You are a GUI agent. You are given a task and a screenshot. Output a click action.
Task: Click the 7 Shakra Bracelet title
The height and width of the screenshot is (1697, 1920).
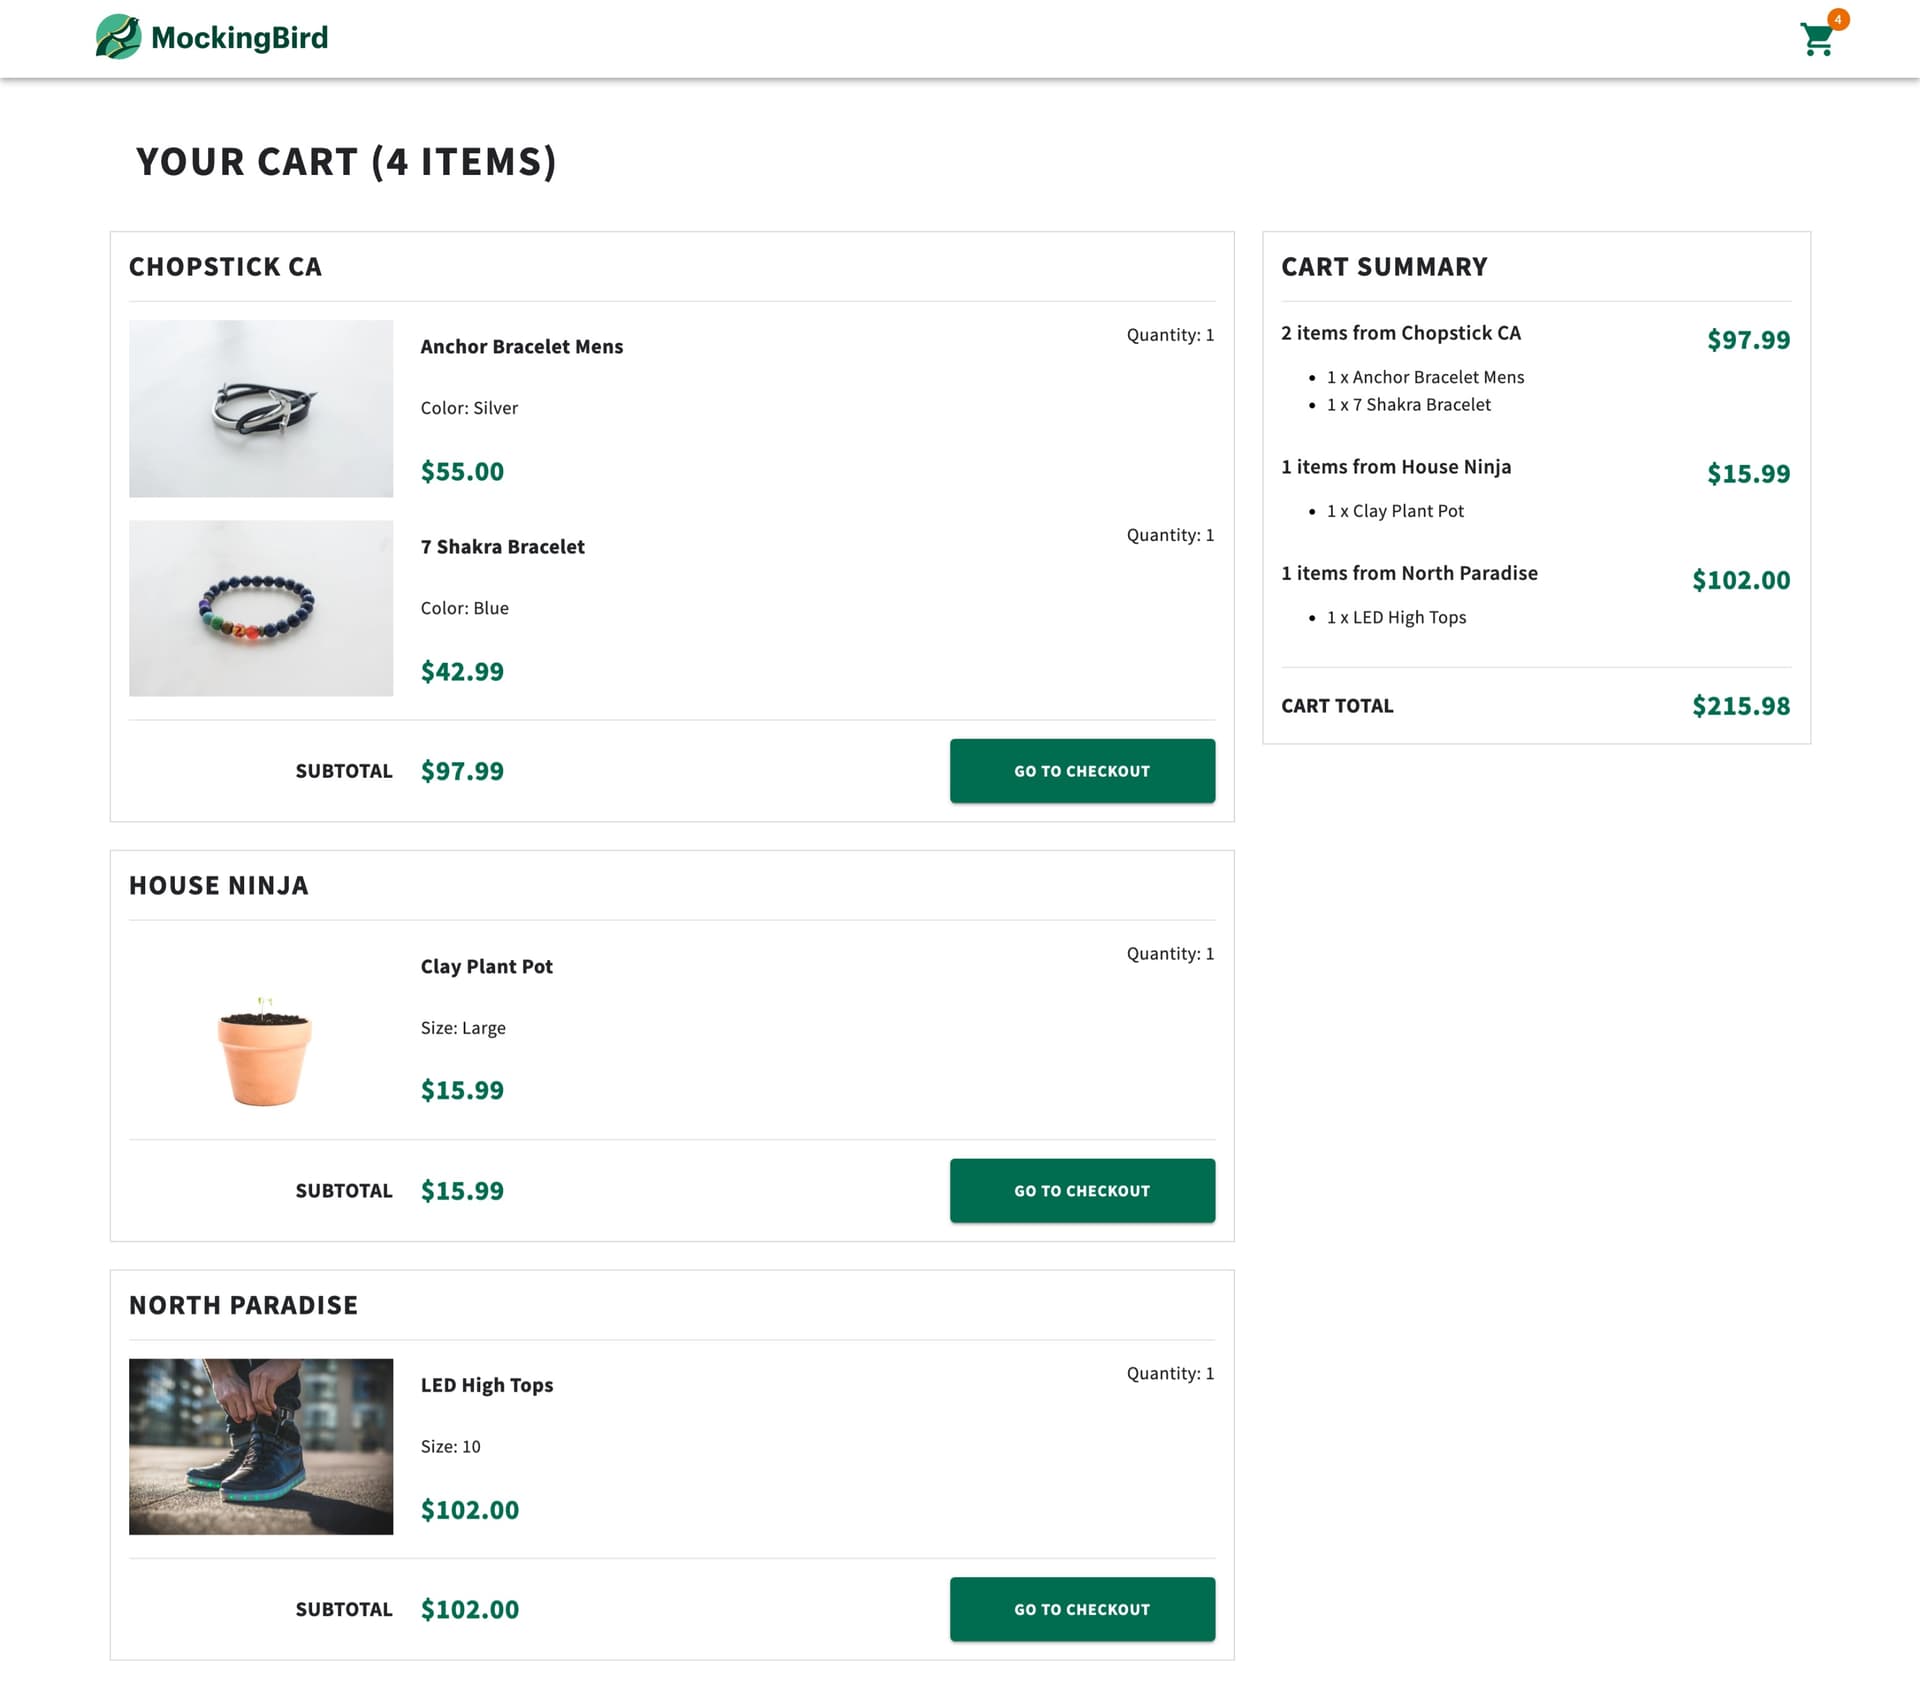point(502,546)
